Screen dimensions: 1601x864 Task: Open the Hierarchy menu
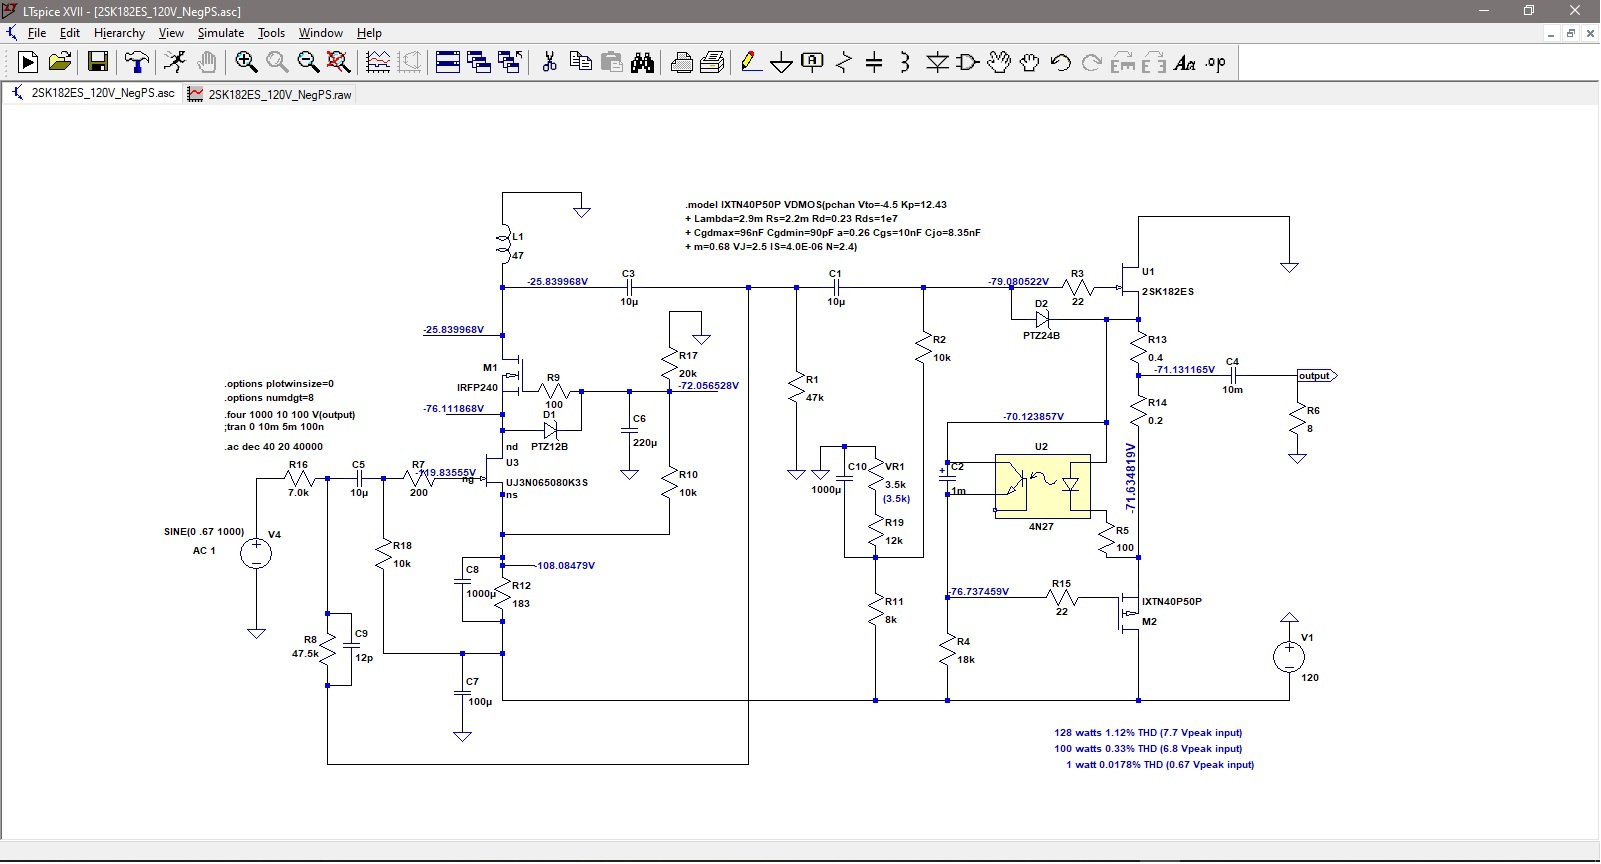tap(119, 33)
